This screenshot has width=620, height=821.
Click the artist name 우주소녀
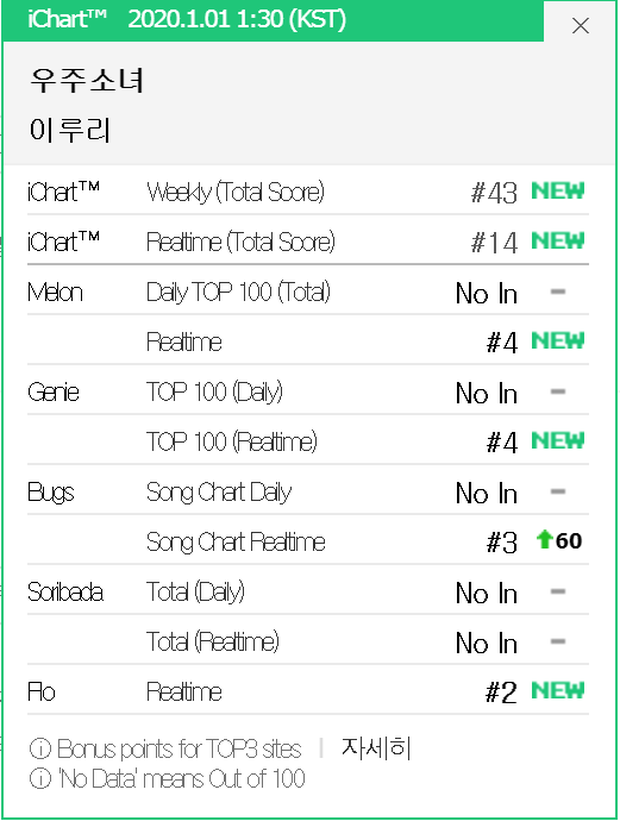pos(86,81)
